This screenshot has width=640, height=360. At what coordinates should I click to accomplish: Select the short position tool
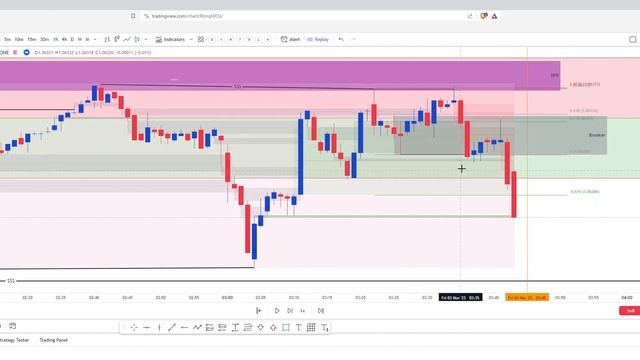coord(222,327)
